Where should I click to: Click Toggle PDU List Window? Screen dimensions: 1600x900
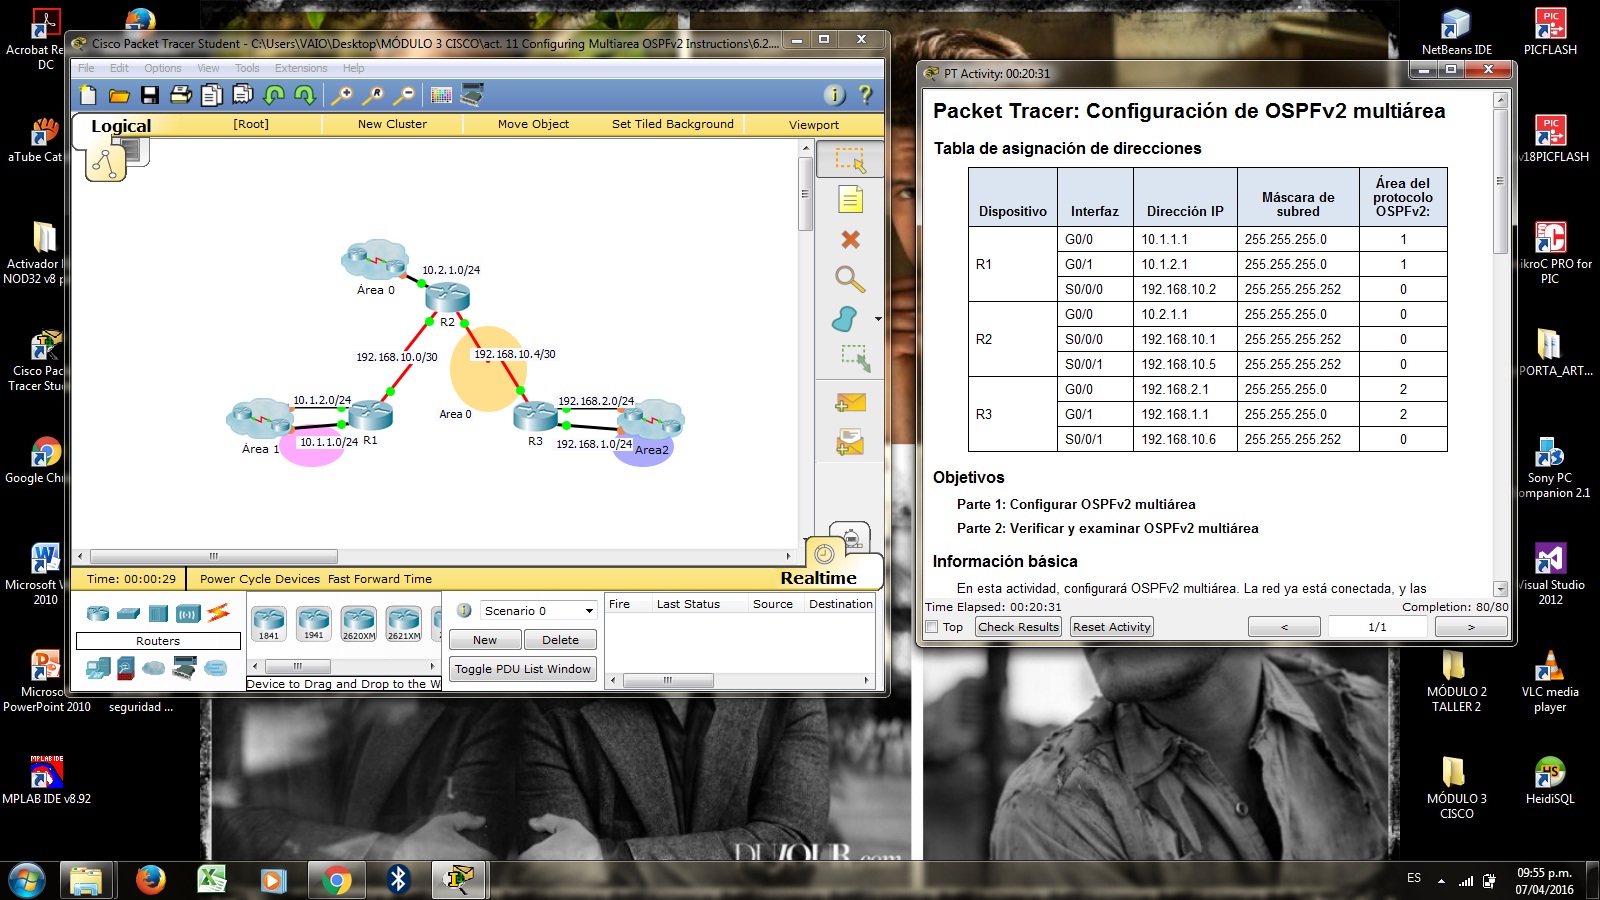(522, 669)
